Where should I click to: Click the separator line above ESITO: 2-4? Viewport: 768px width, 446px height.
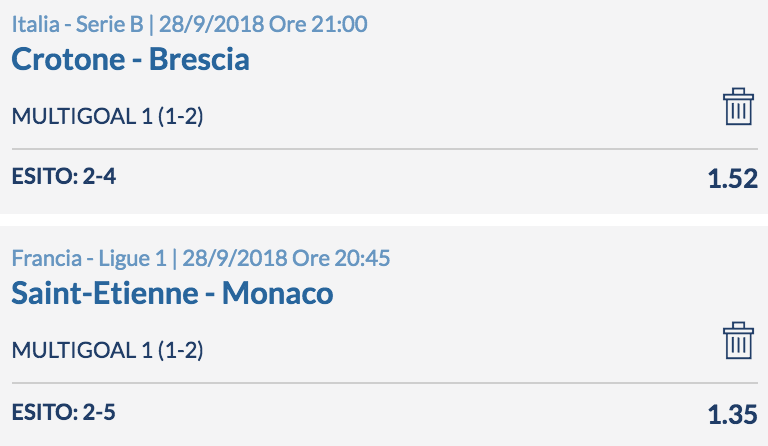point(384,149)
